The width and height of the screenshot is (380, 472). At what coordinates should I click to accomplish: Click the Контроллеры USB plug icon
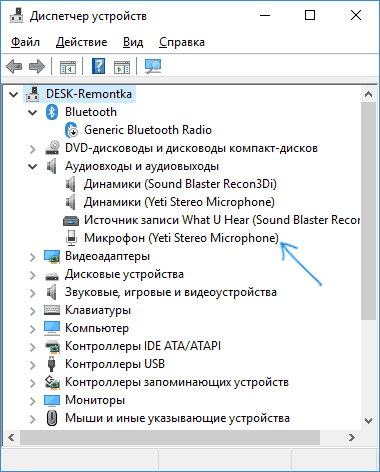(51, 364)
